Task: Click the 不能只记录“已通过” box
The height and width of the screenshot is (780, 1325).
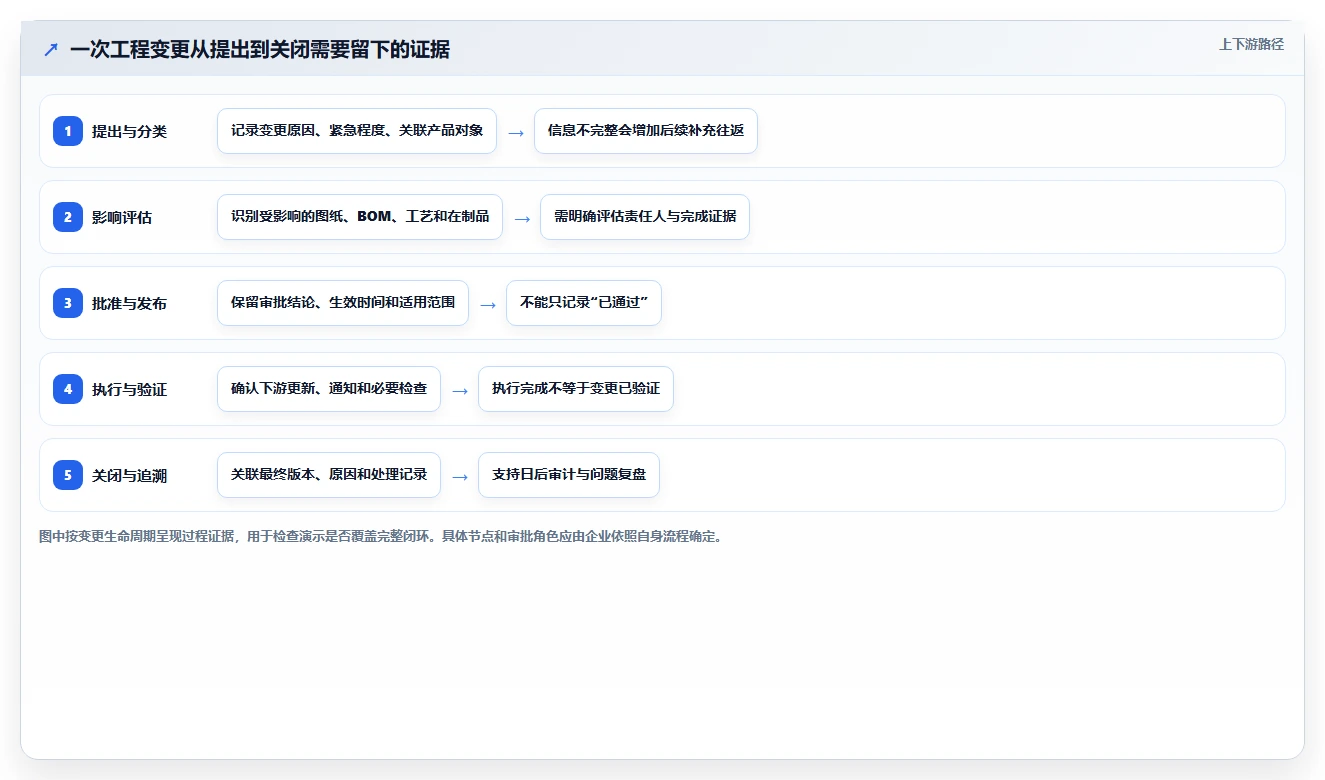Action: coord(584,303)
